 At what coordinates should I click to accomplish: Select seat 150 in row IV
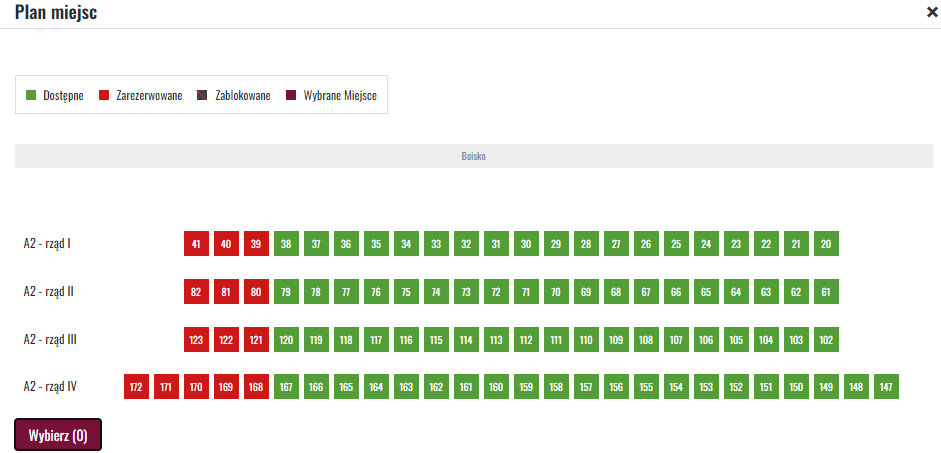(x=796, y=386)
